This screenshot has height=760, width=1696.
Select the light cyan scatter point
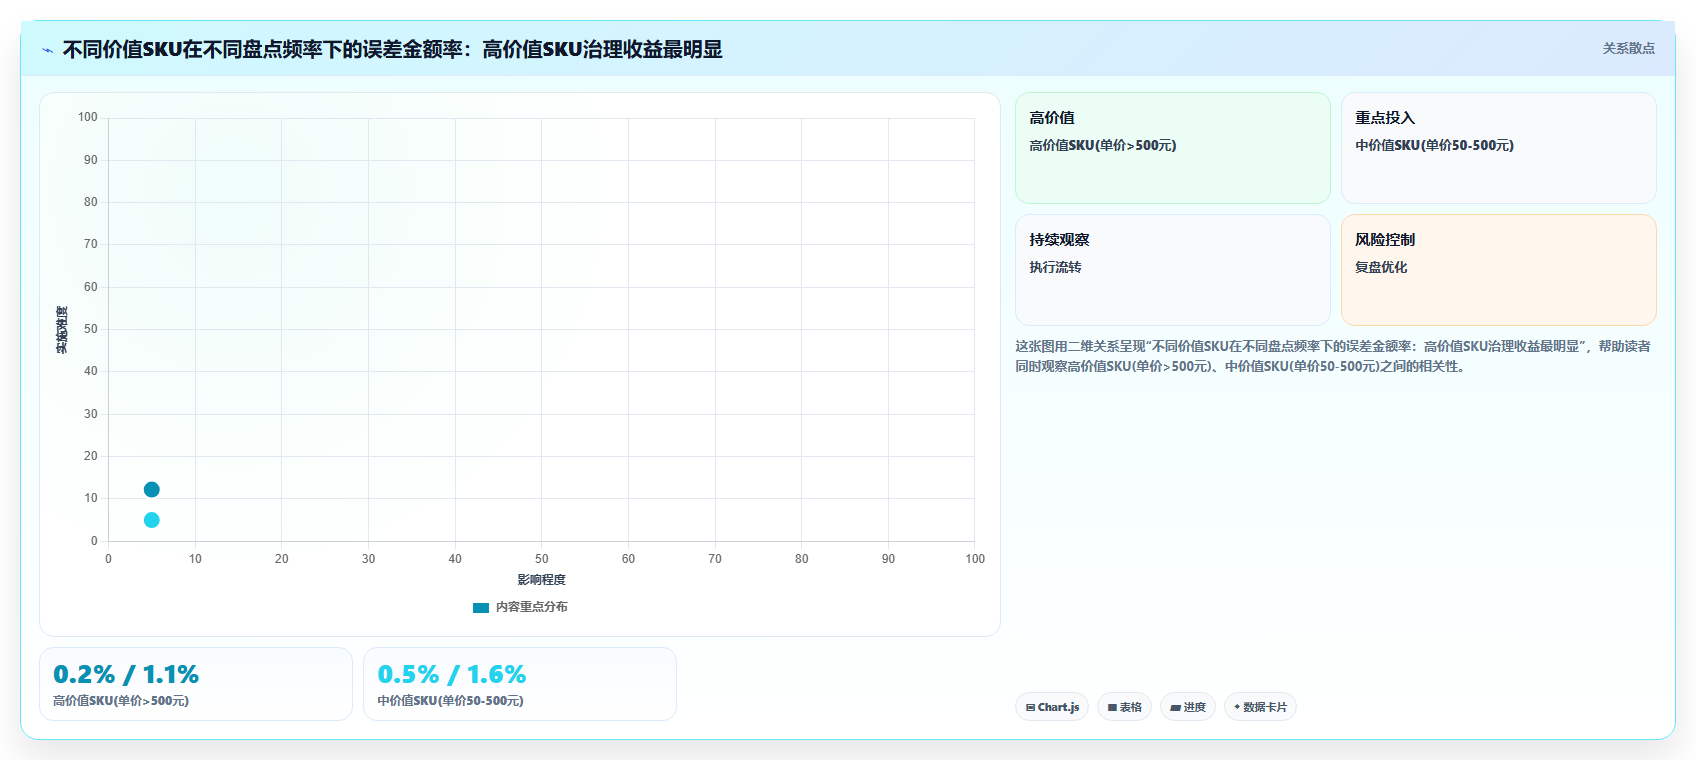click(152, 520)
